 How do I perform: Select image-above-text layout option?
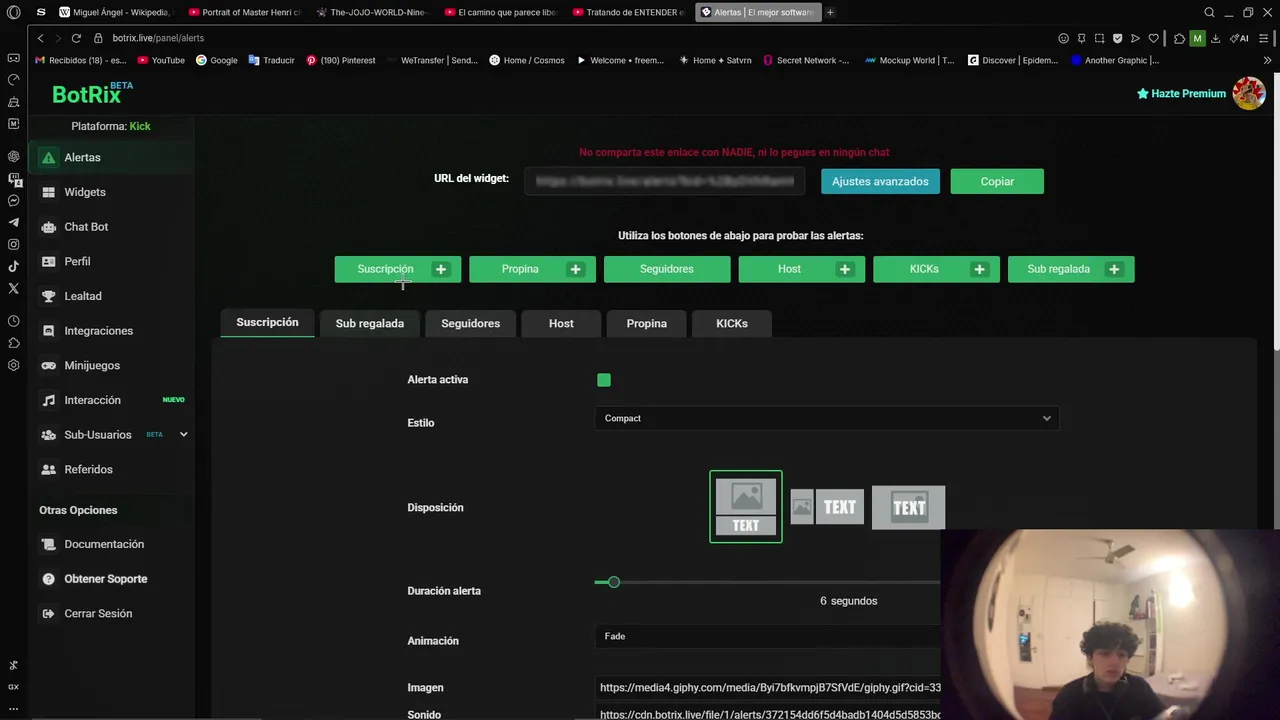click(x=746, y=507)
